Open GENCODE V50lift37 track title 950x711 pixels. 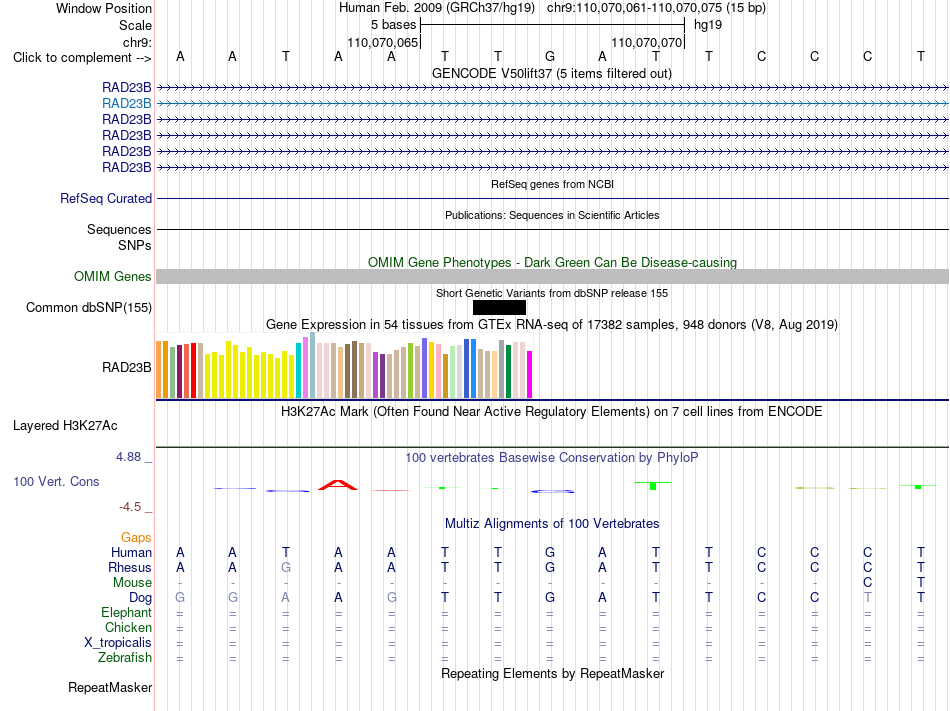pos(551,73)
